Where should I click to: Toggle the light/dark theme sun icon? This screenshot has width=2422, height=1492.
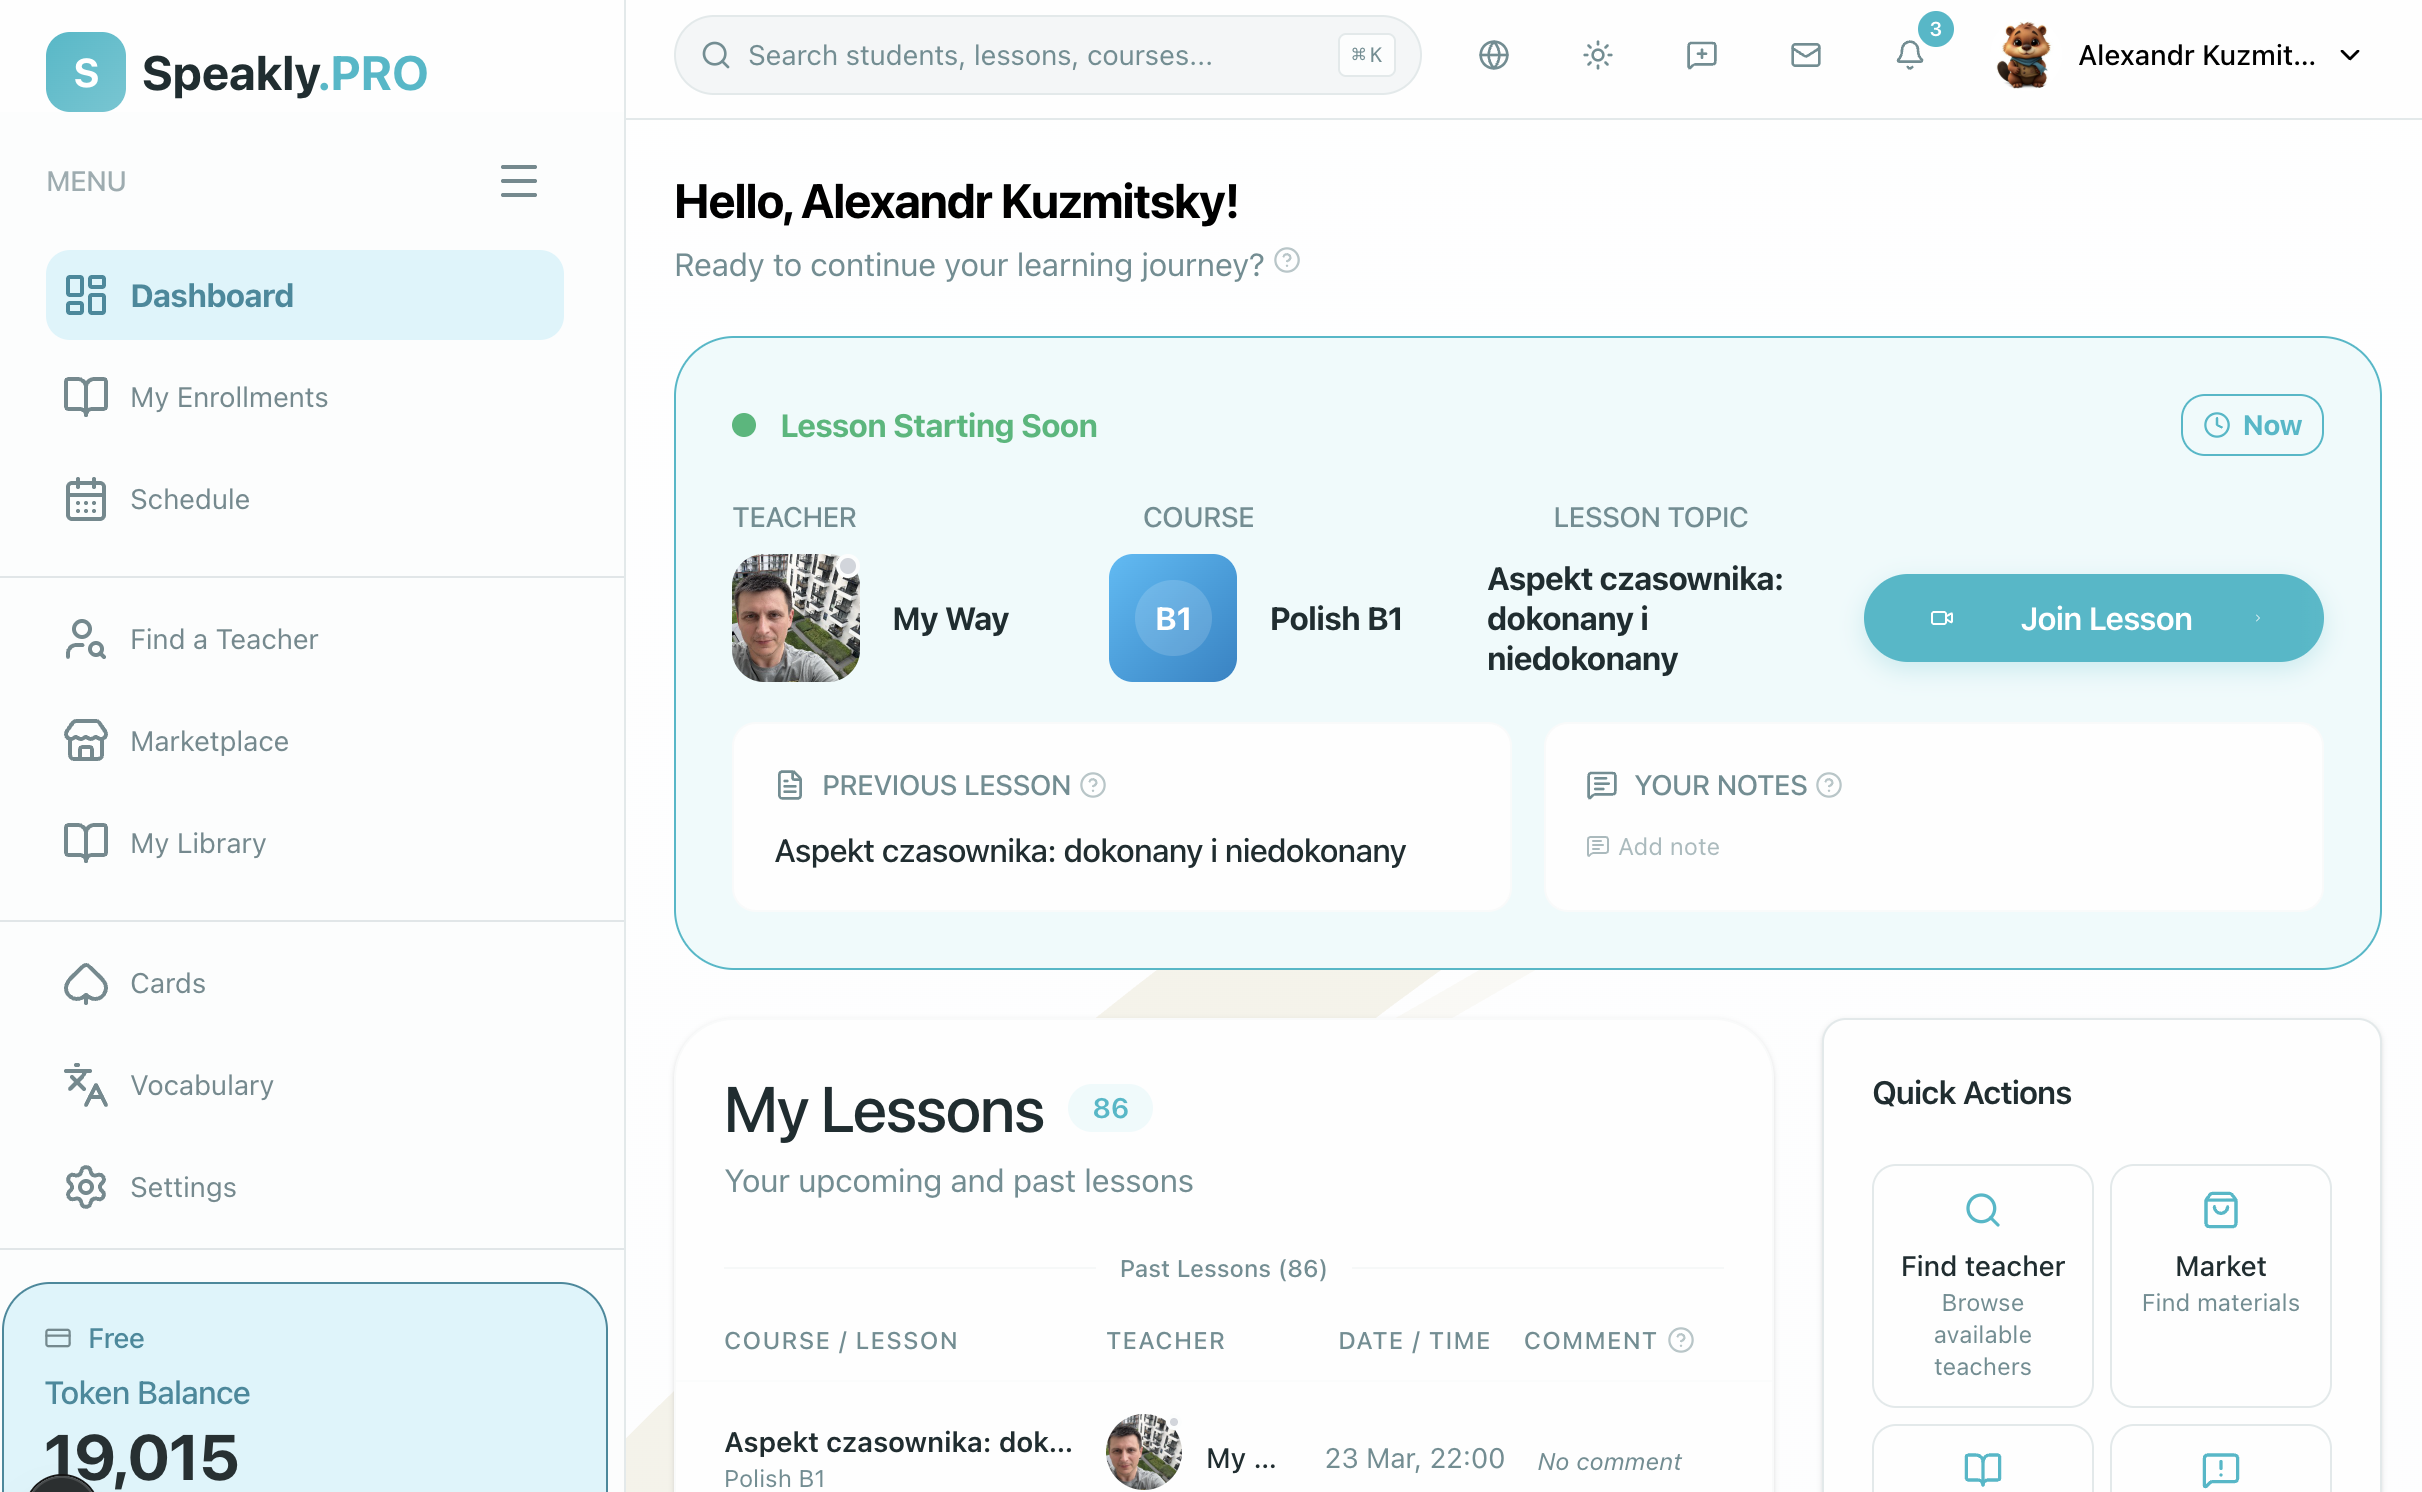coord(1597,55)
